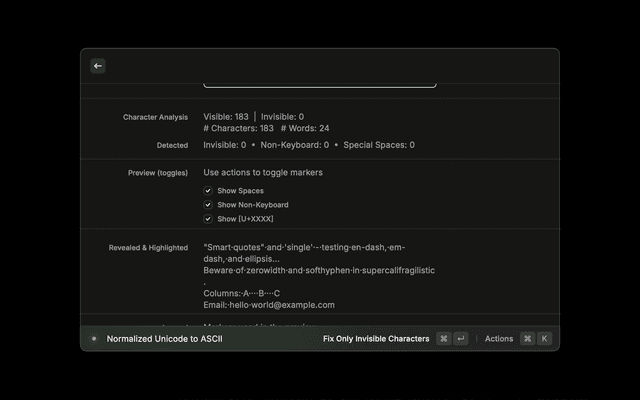The image size is (640, 400).
Task: Open the Actions menu
Action: coord(498,339)
